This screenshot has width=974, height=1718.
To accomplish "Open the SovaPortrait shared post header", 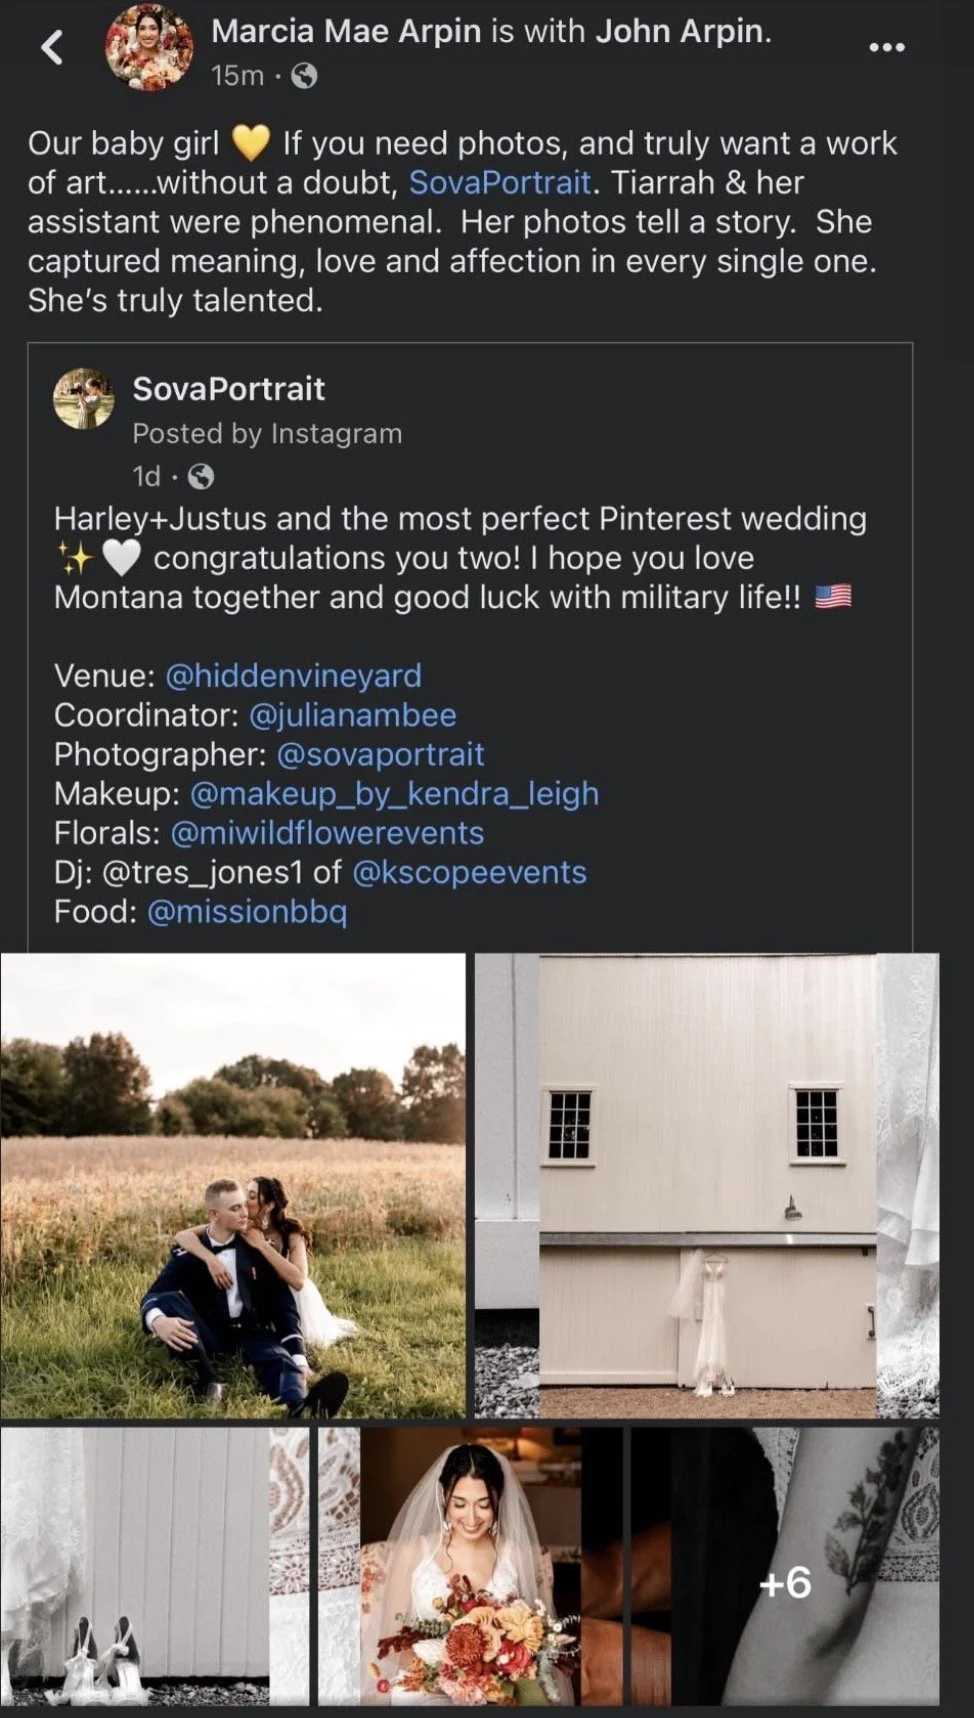I will click(x=229, y=388).
